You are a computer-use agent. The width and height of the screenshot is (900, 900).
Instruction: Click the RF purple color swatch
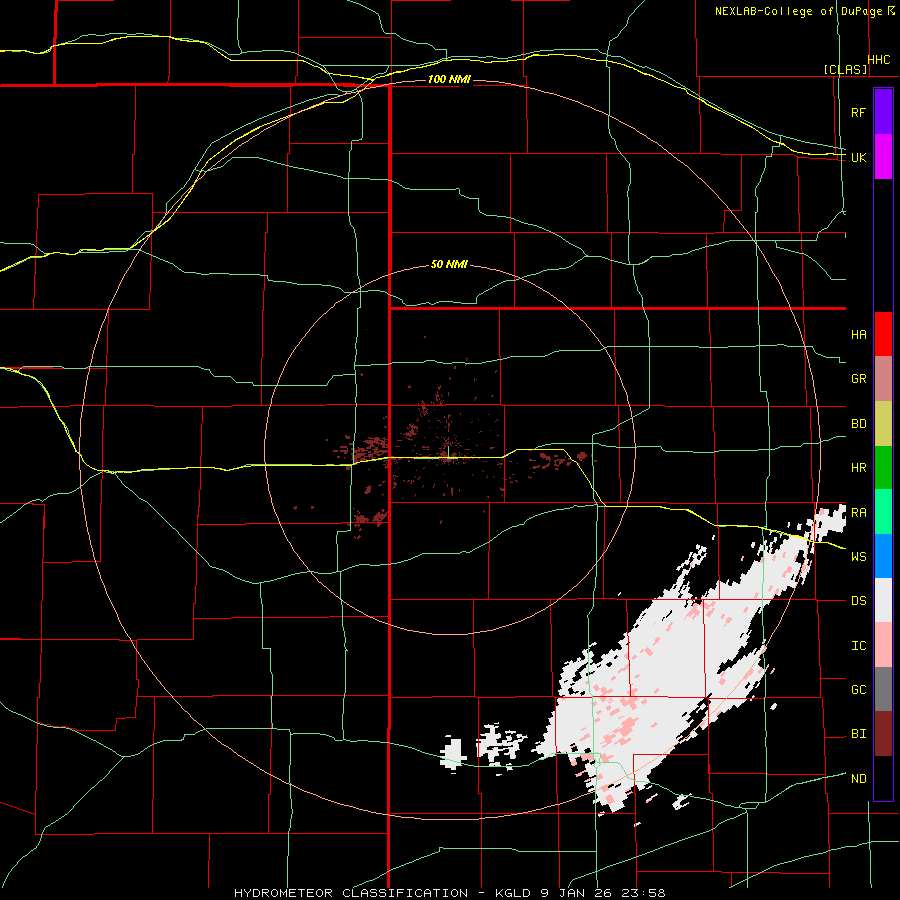tap(883, 112)
